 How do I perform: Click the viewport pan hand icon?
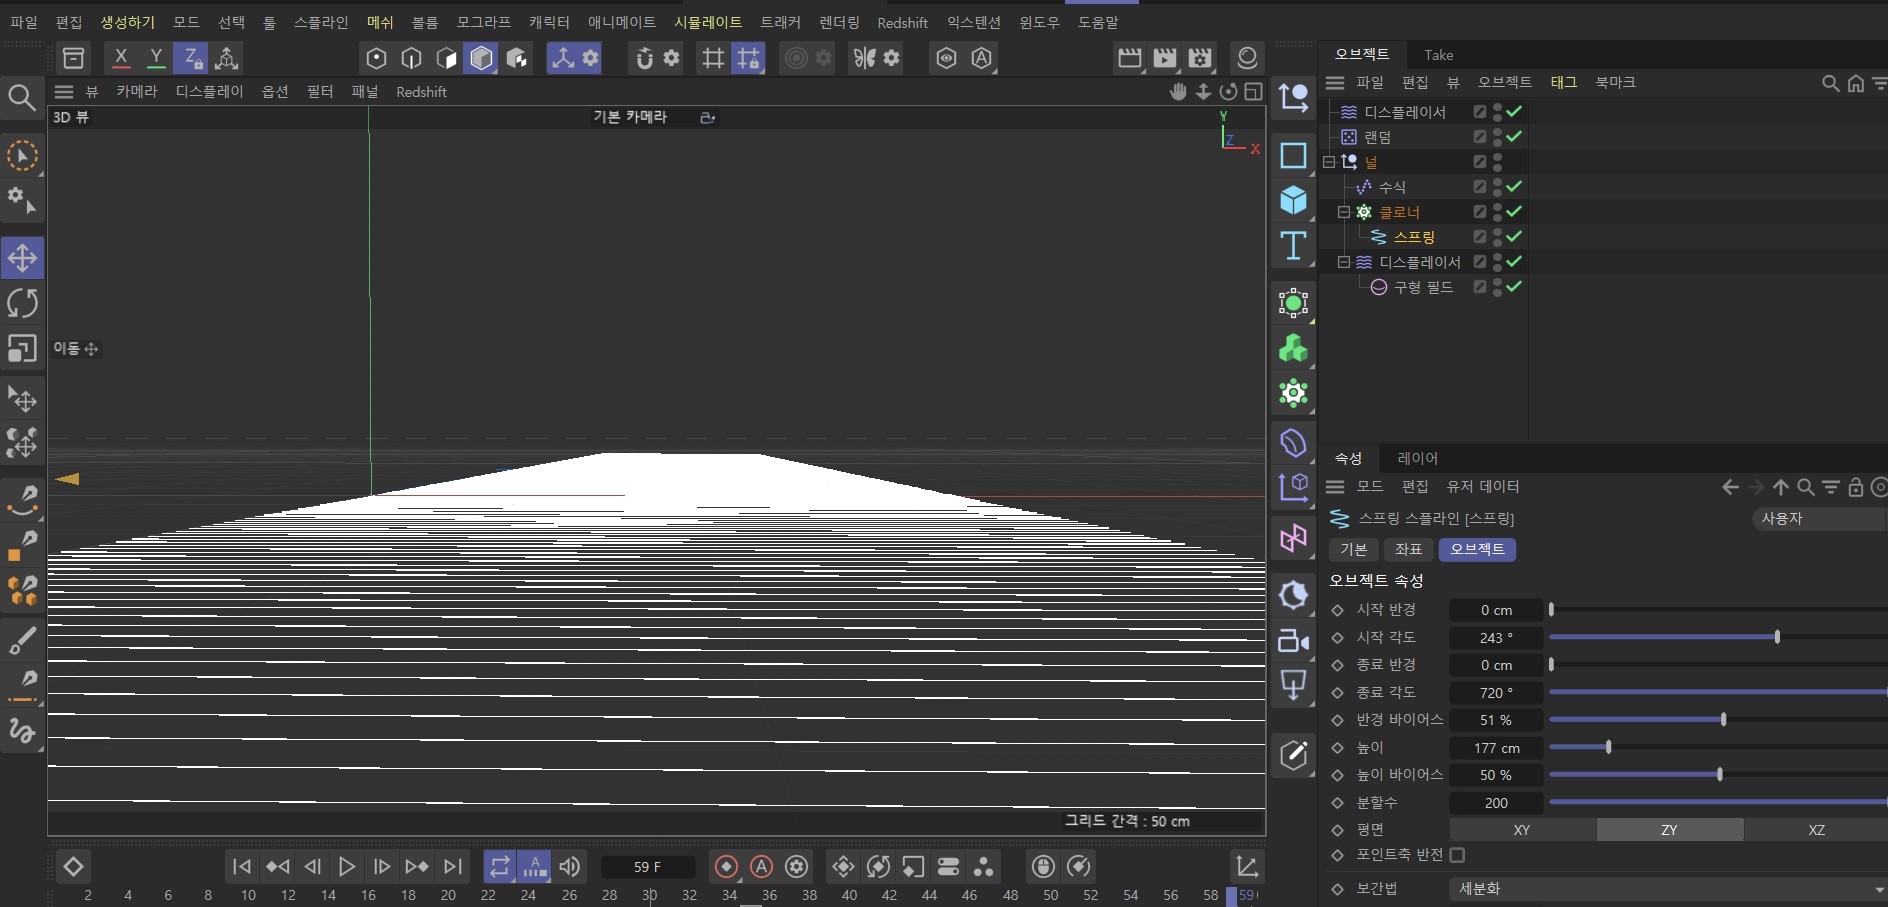click(1178, 92)
